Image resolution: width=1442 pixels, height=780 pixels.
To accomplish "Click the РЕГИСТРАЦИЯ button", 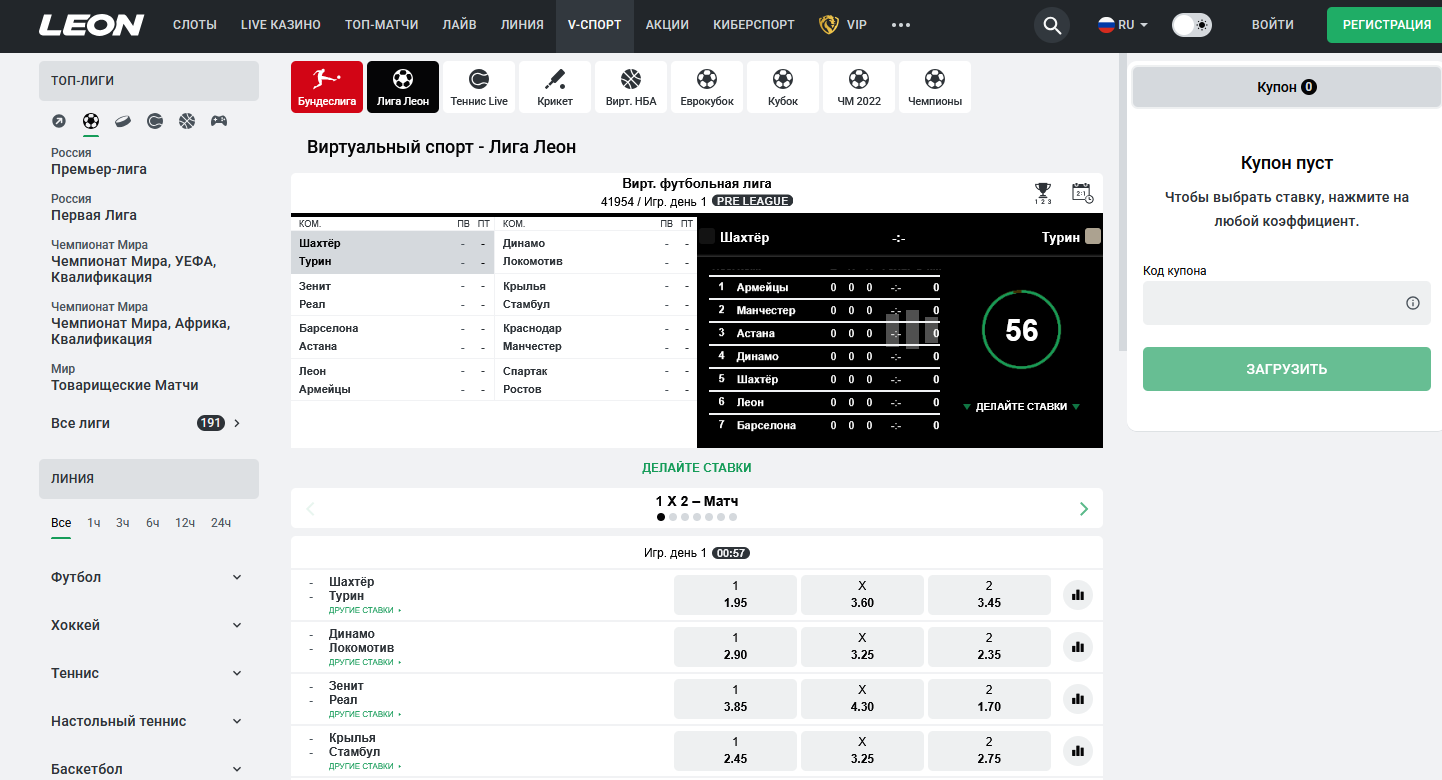I will (1385, 25).
